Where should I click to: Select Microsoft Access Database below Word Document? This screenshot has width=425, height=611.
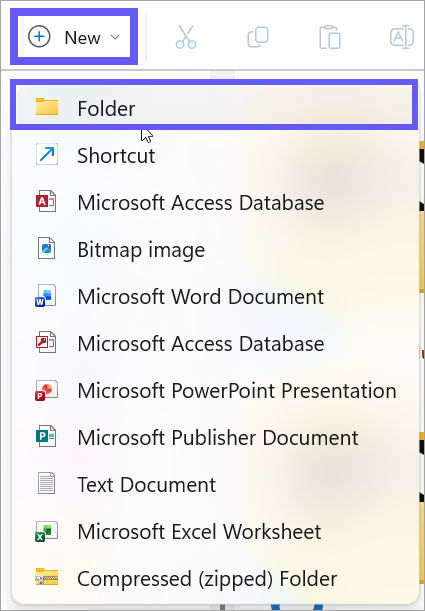tap(214, 343)
